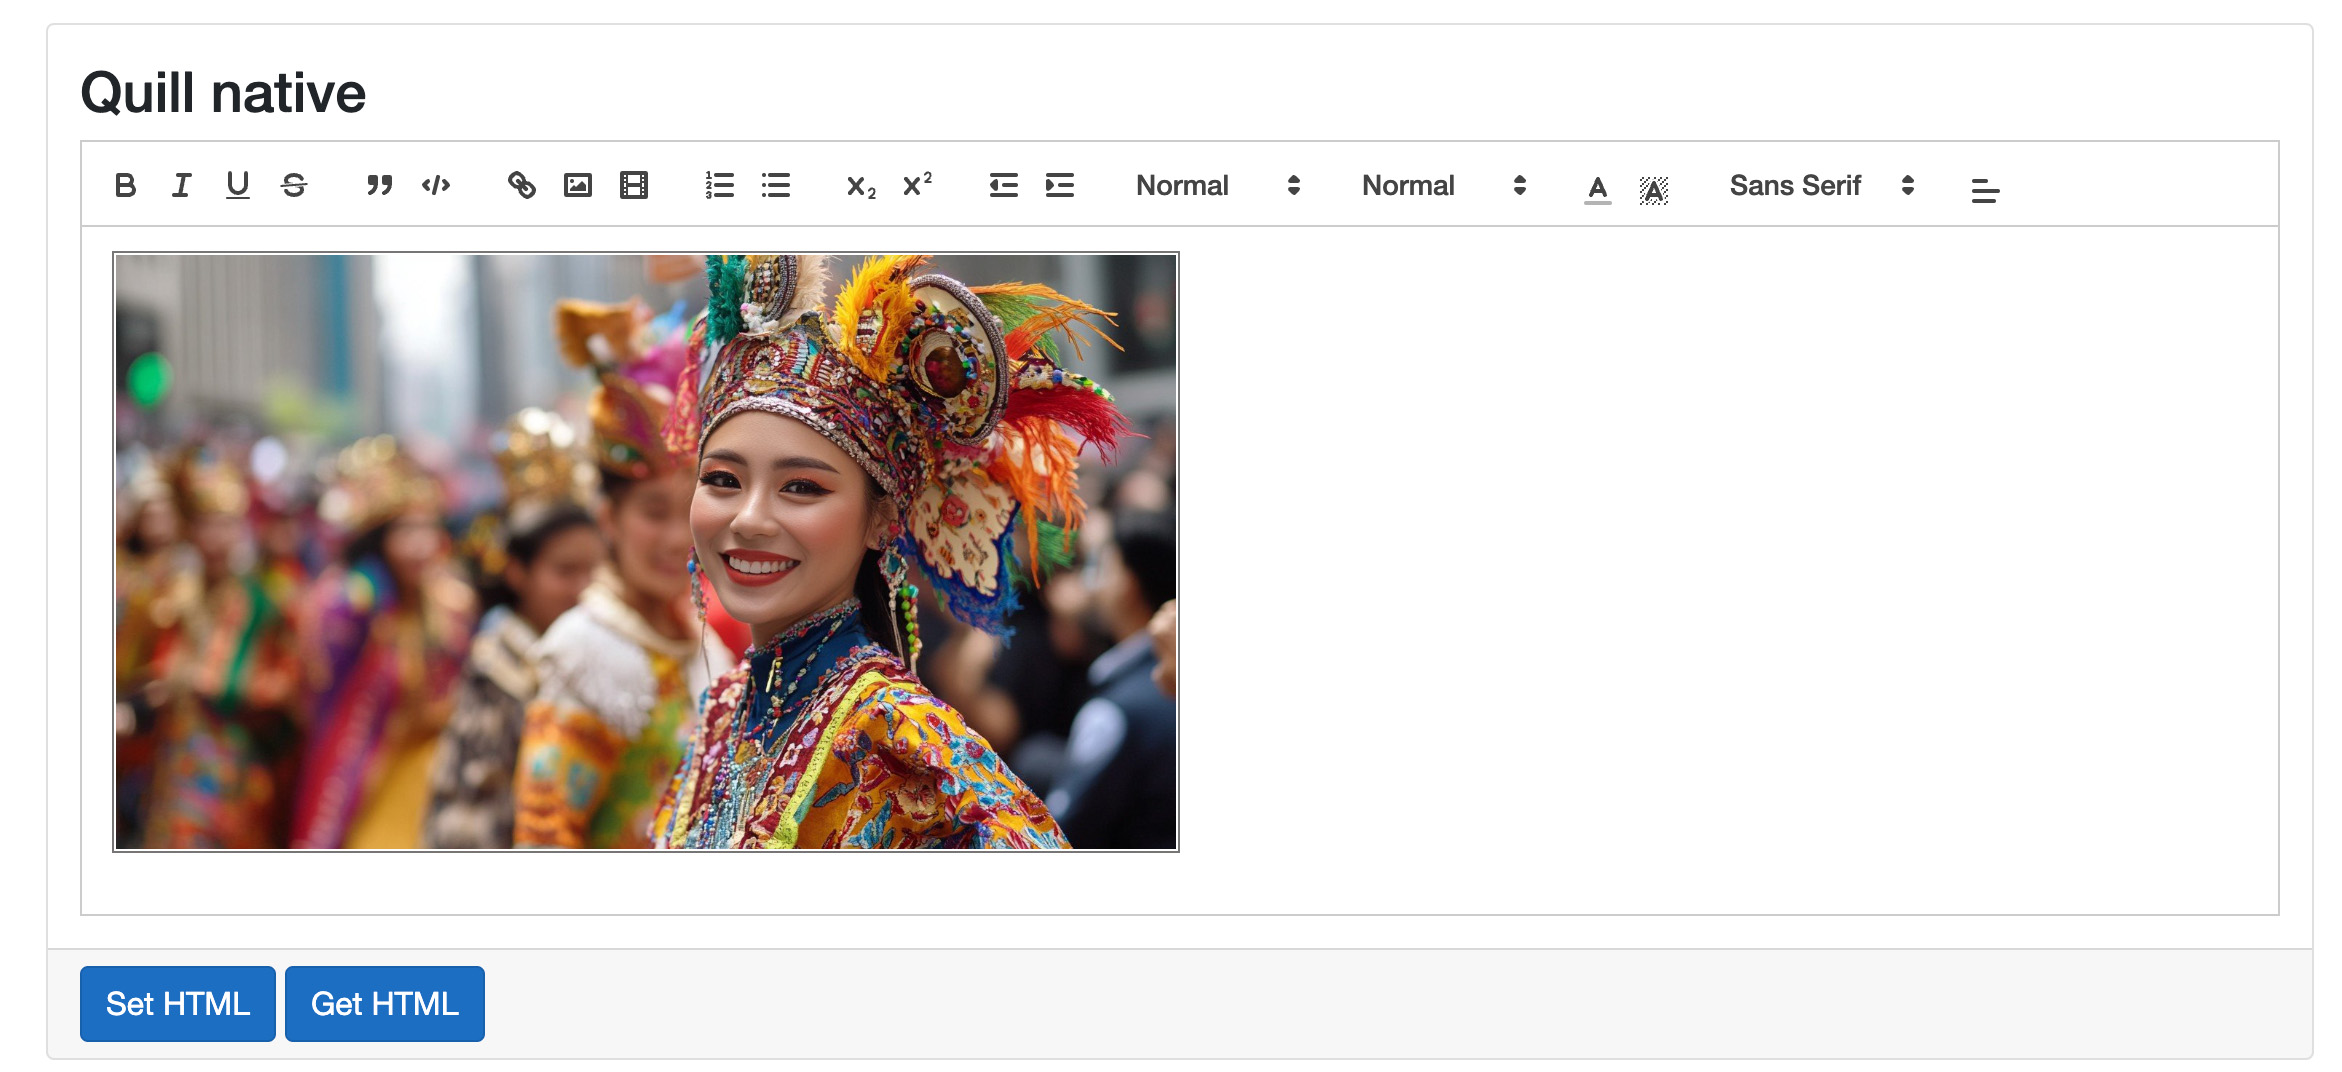Image resolution: width=2342 pixels, height=1072 pixels.
Task: Open the Normal dropdown beside the text color icon
Action: [1444, 185]
